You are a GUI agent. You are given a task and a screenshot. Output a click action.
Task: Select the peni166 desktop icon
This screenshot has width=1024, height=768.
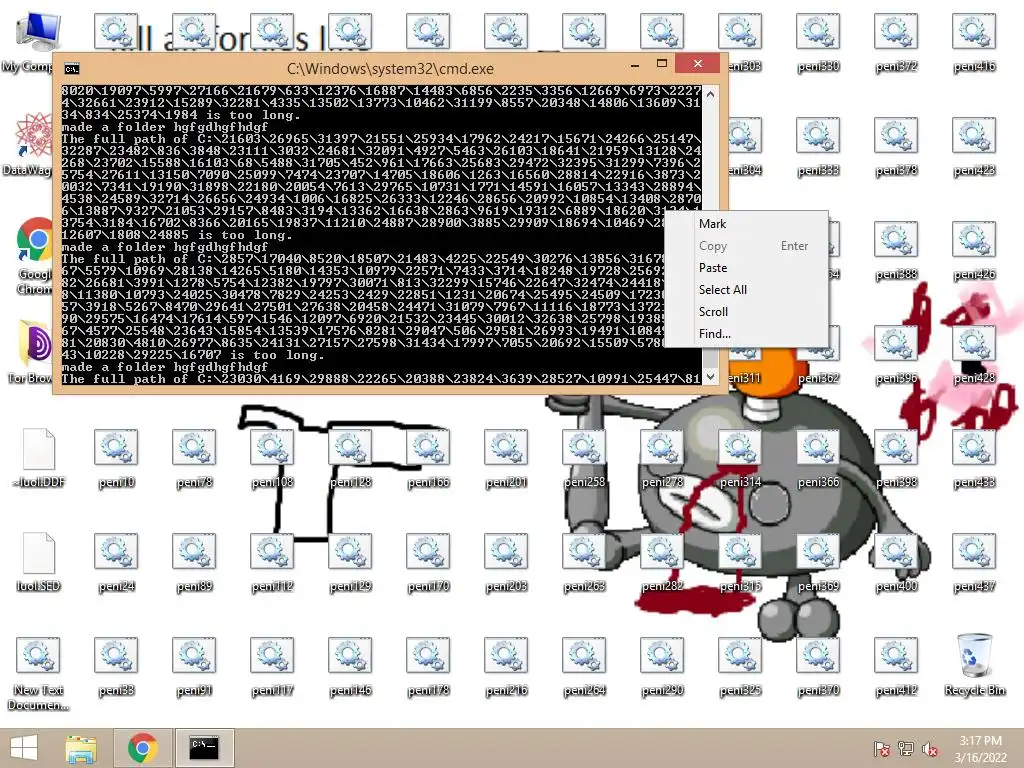(x=428, y=458)
